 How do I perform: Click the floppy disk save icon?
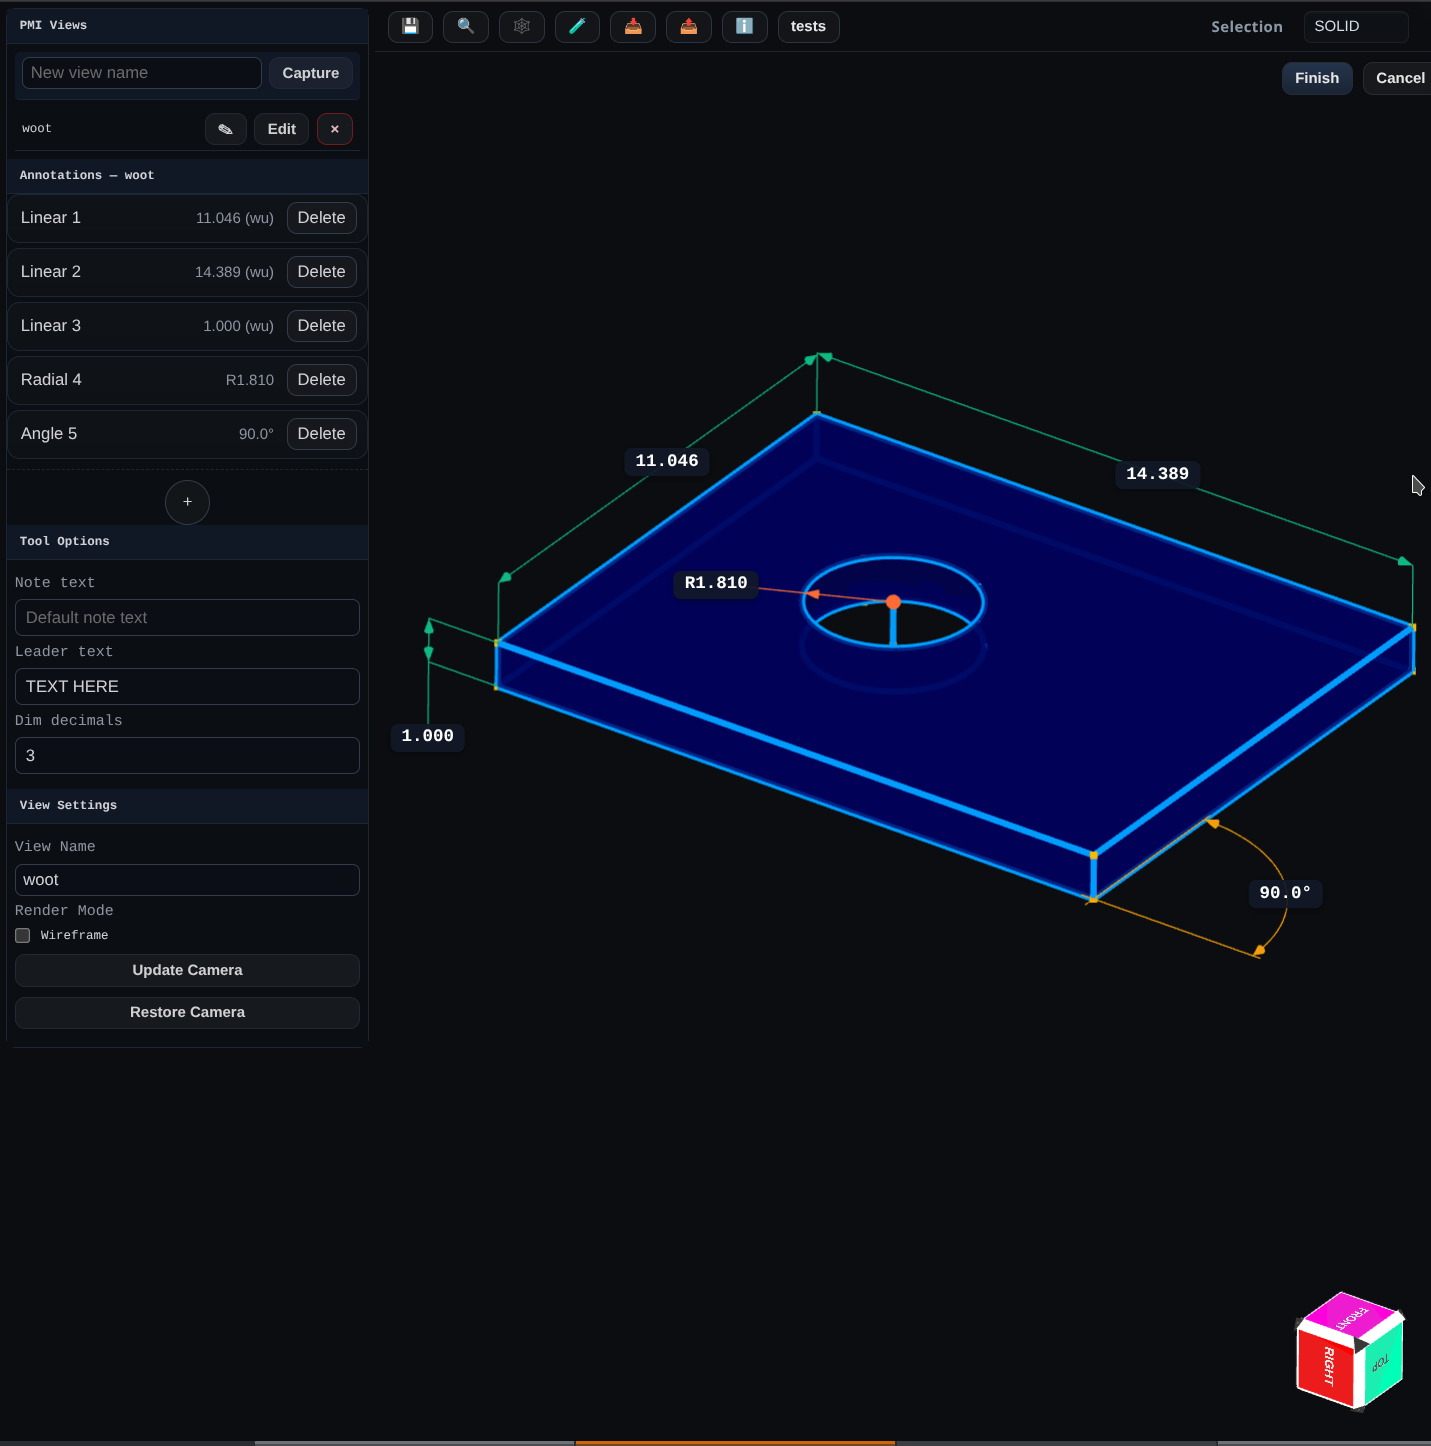click(410, 27)
